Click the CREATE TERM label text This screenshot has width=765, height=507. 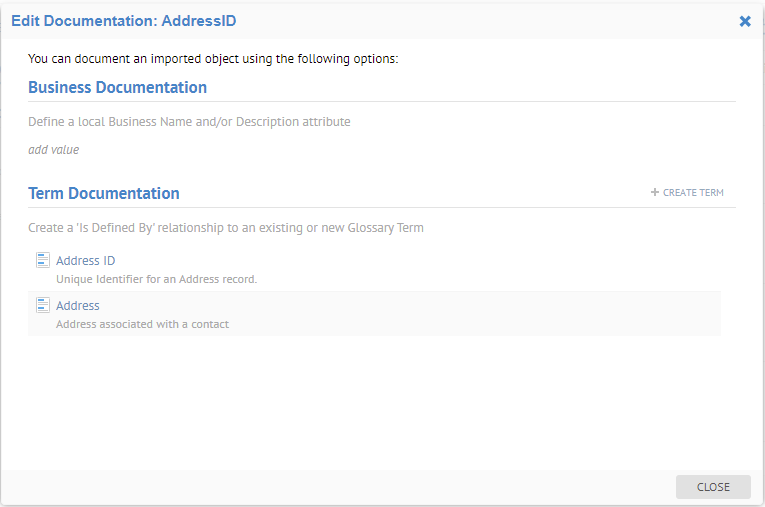pyautogui.click(x=693, y=193)
